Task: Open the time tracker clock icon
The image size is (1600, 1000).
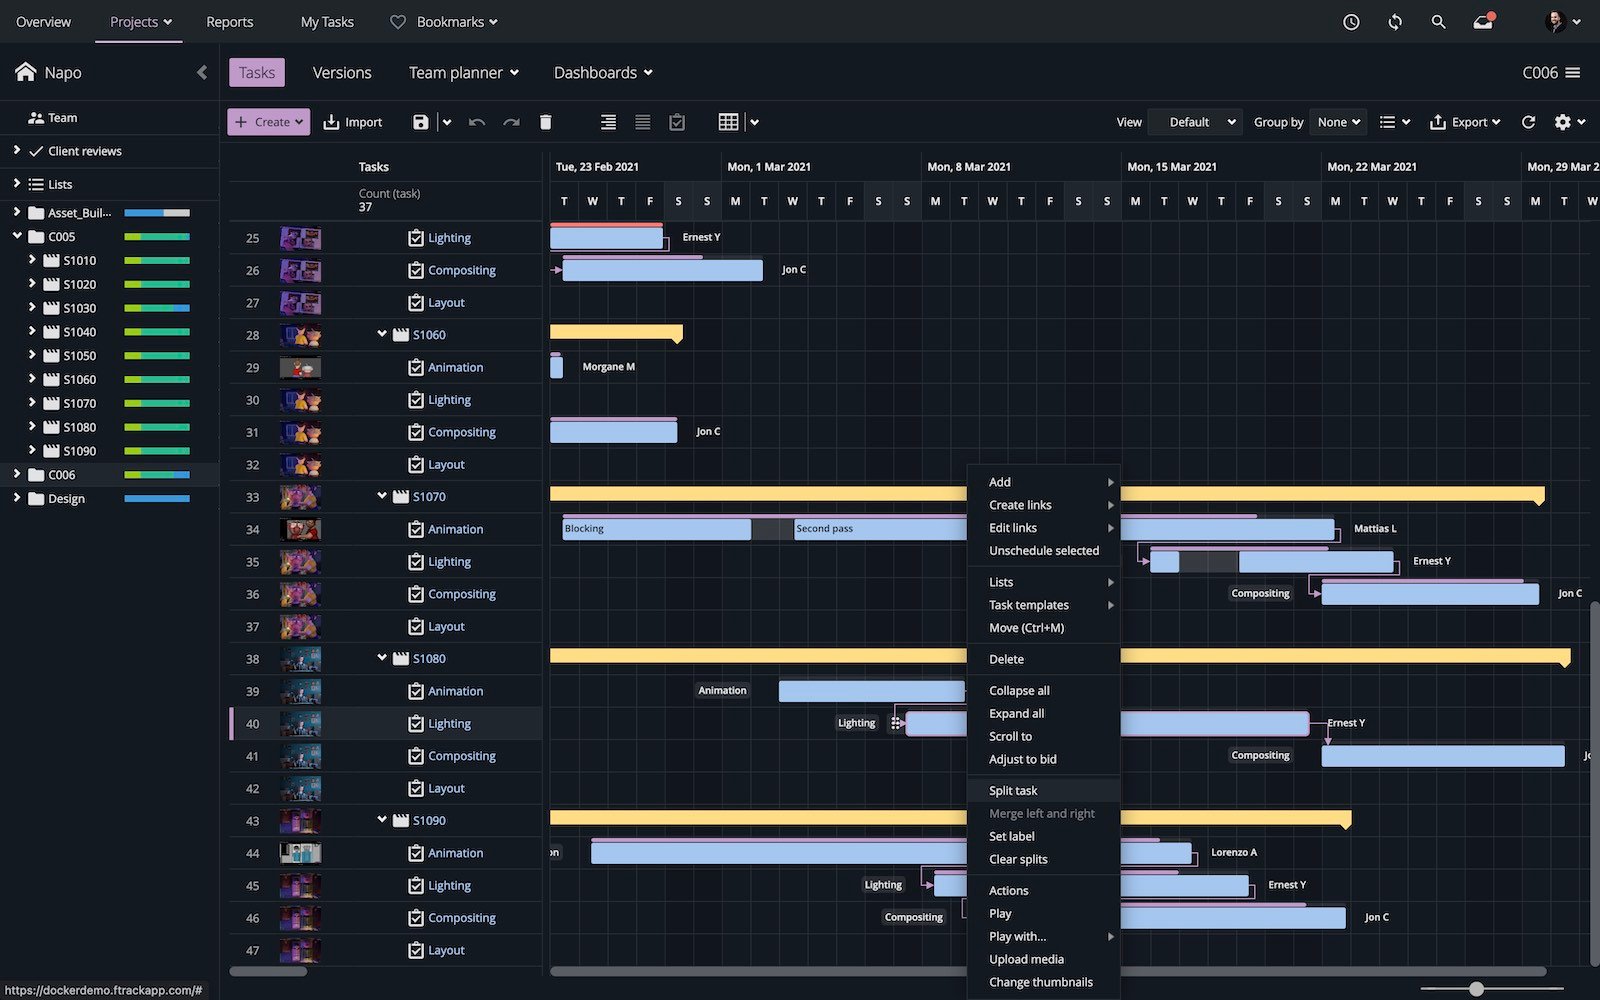Action: pyautogui.click(x=1351, y=21)
